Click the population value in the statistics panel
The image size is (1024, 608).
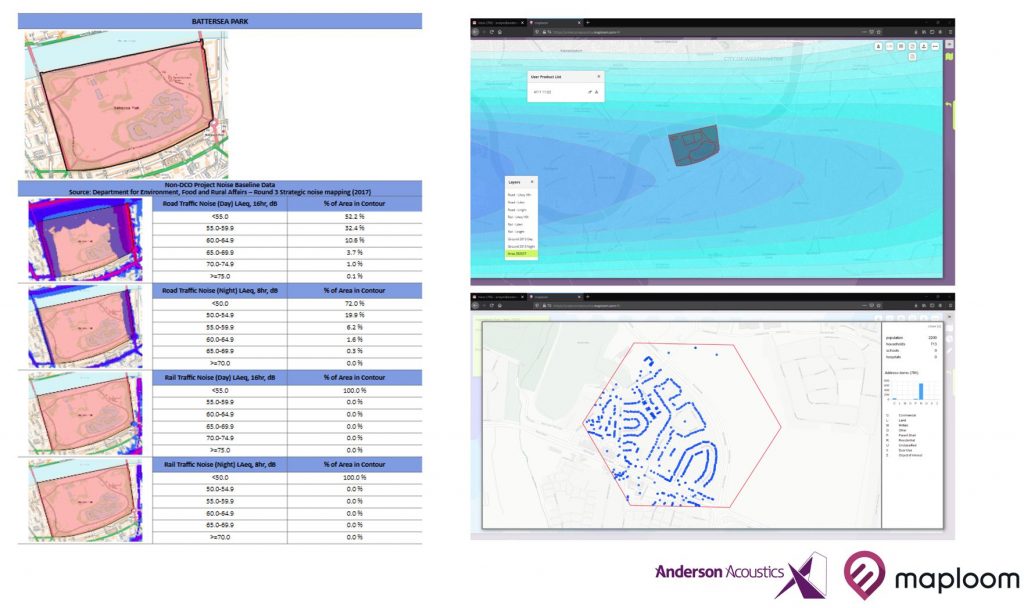click(x=933, y=338)
